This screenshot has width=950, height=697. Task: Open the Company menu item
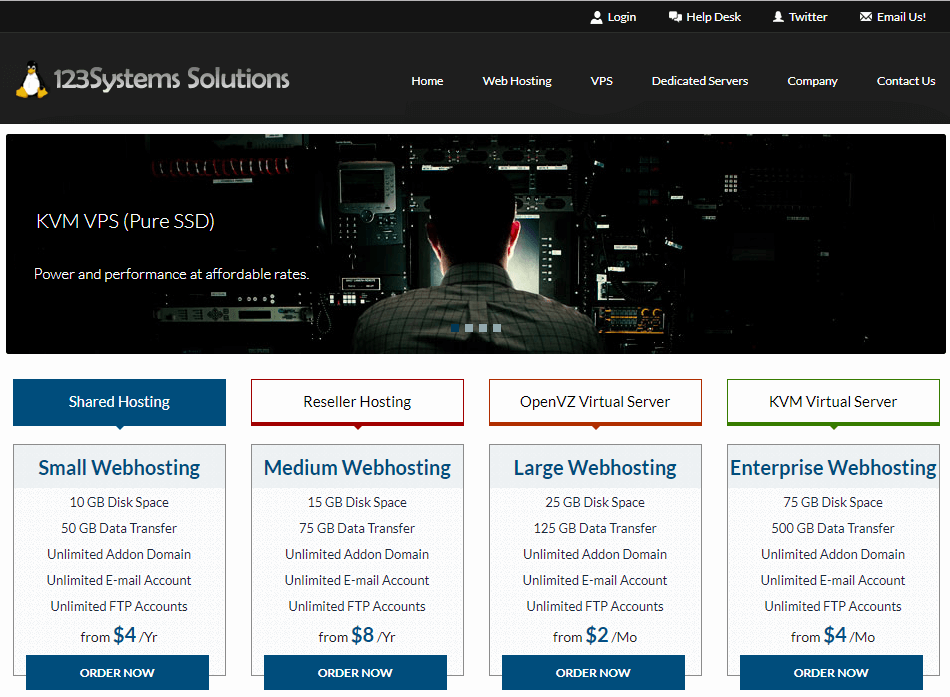[x=812, y=81]
